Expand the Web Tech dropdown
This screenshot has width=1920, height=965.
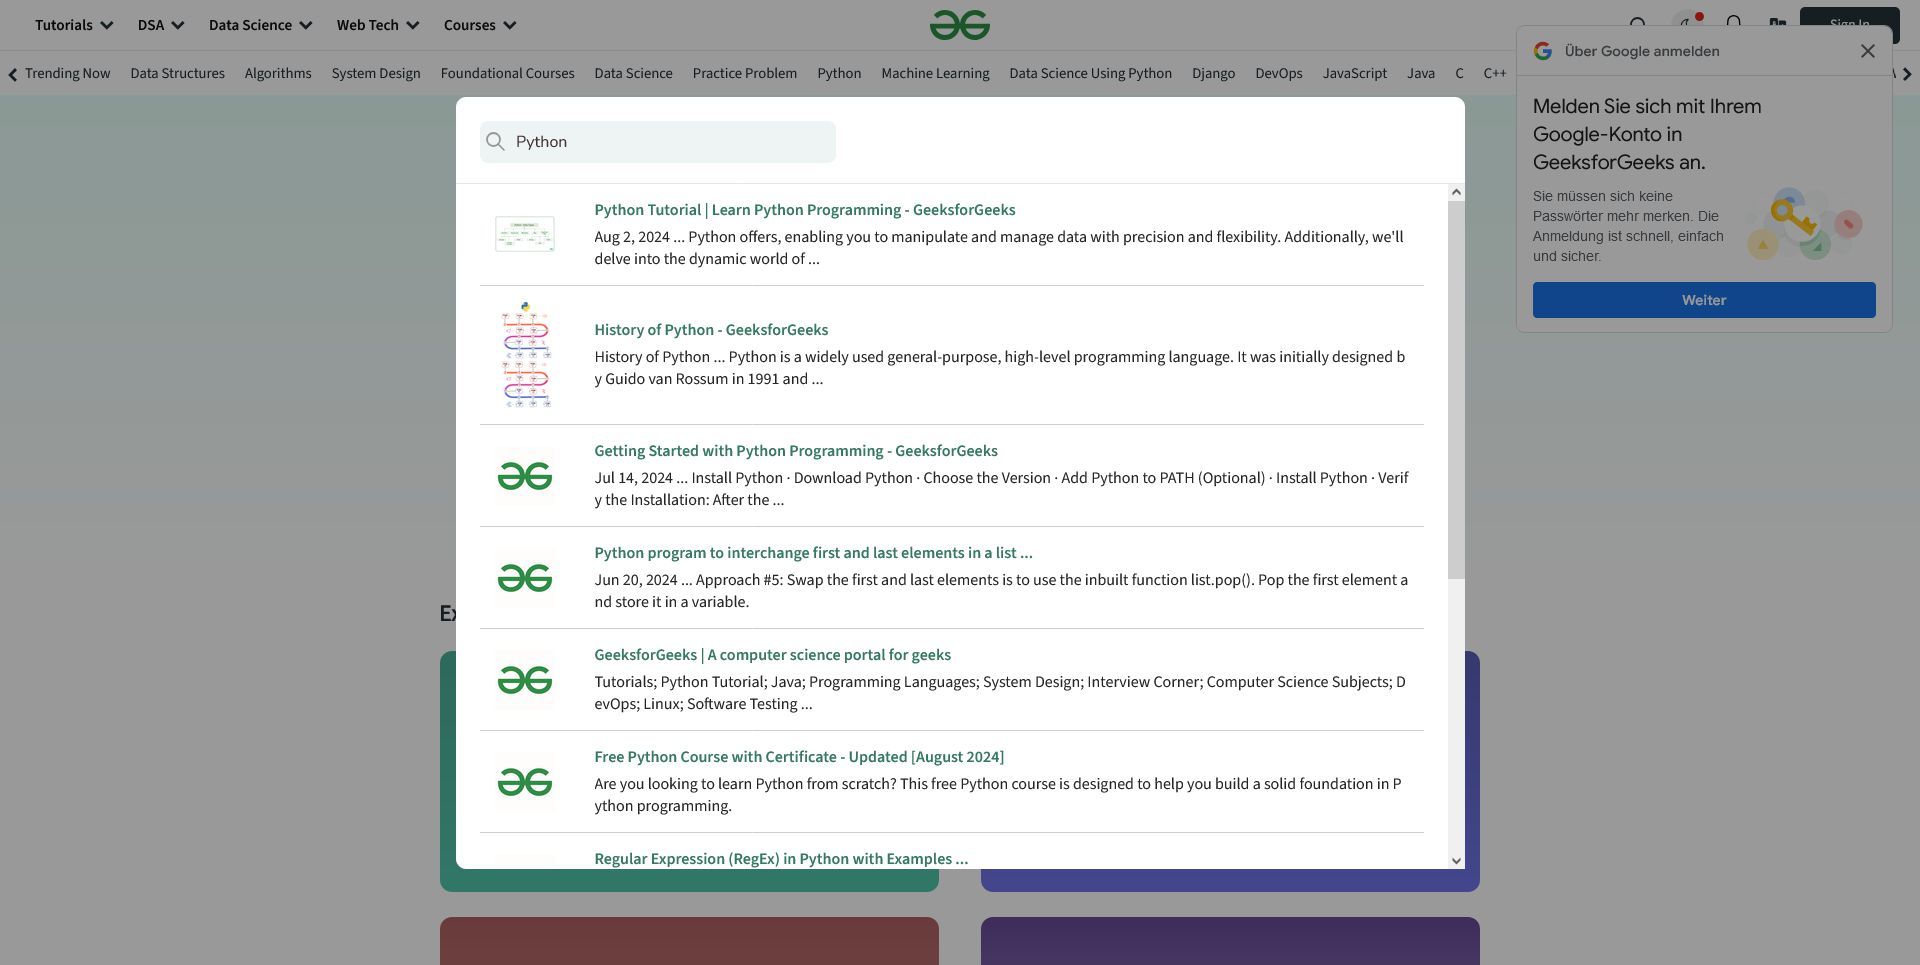point(377,25)
